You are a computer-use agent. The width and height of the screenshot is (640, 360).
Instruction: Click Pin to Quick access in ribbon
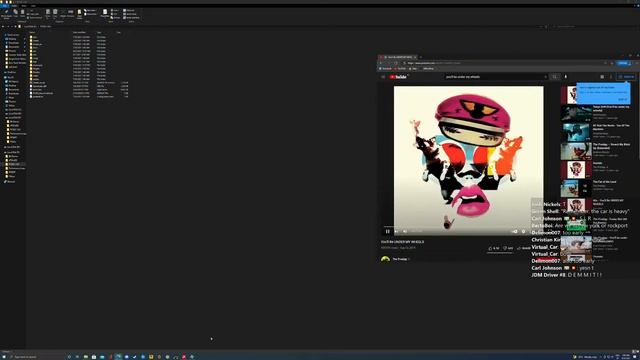[x=7, y=14]
